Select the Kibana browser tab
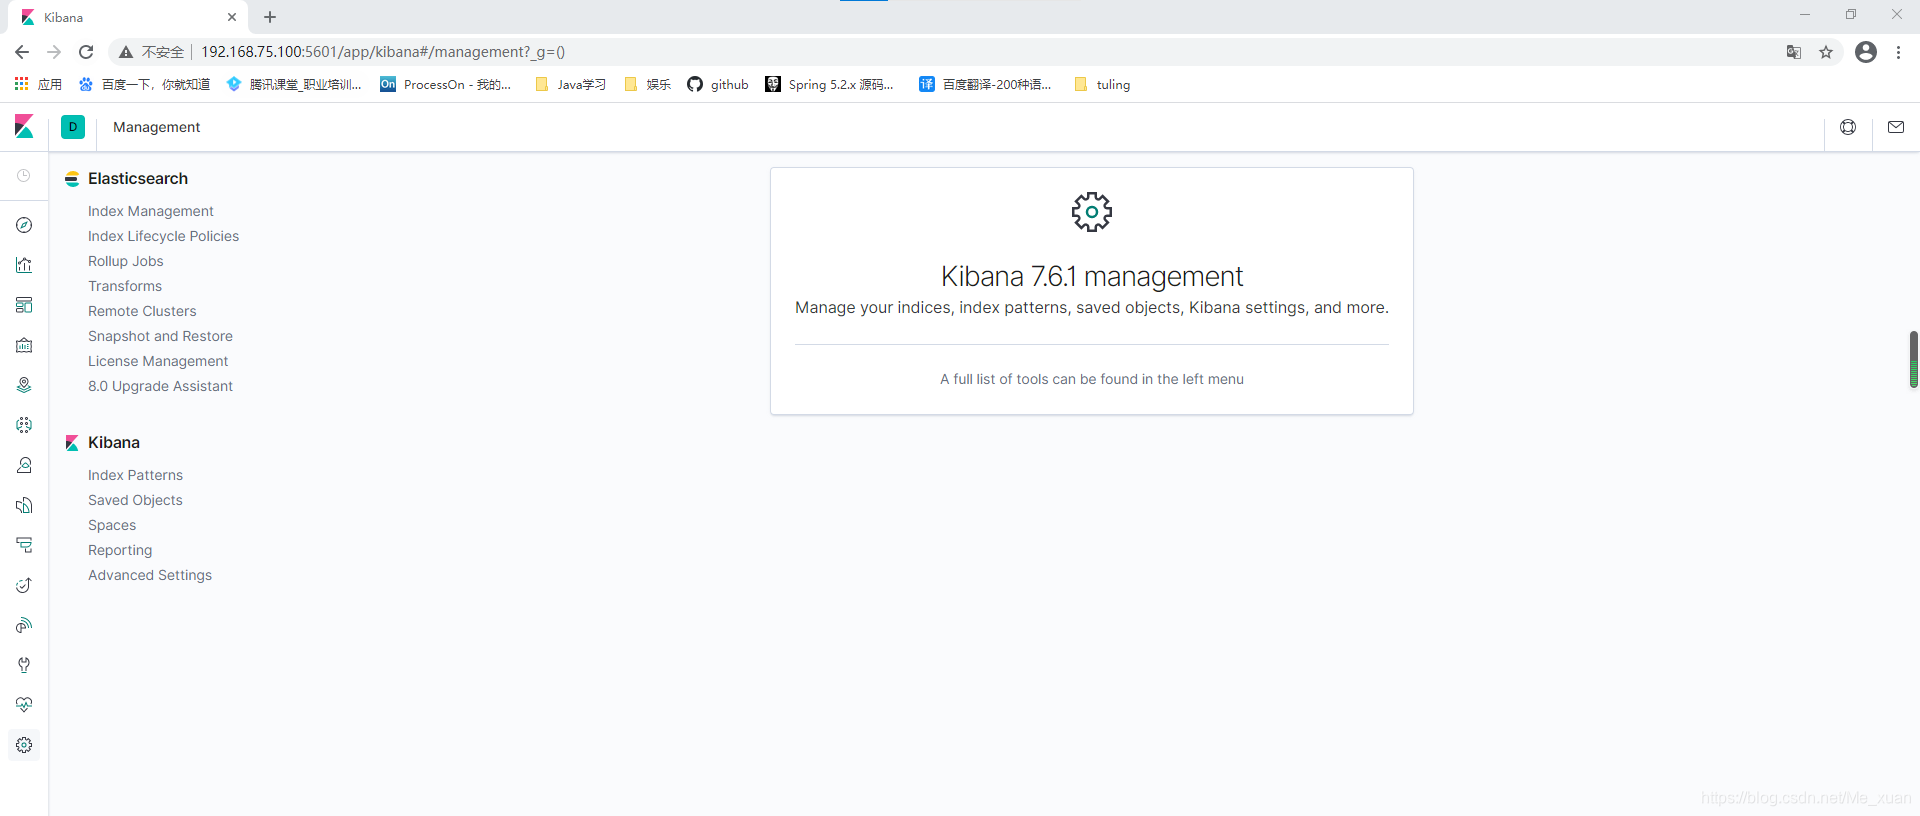The image size is (1920, 816). 127,17
